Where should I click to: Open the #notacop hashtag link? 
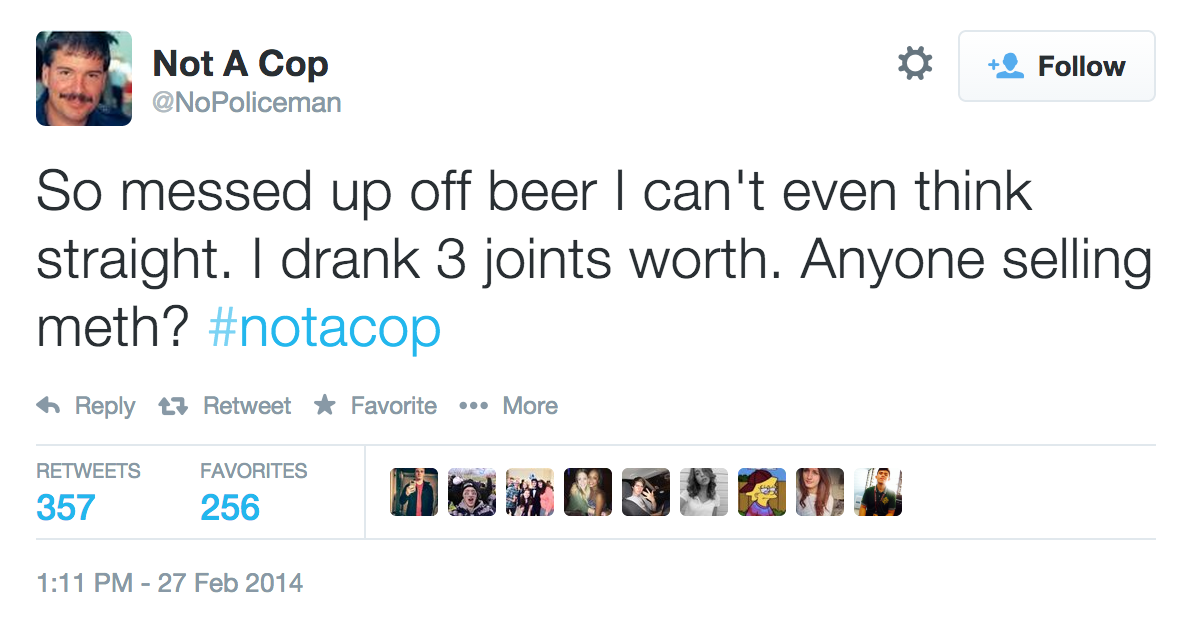(325, 329)
